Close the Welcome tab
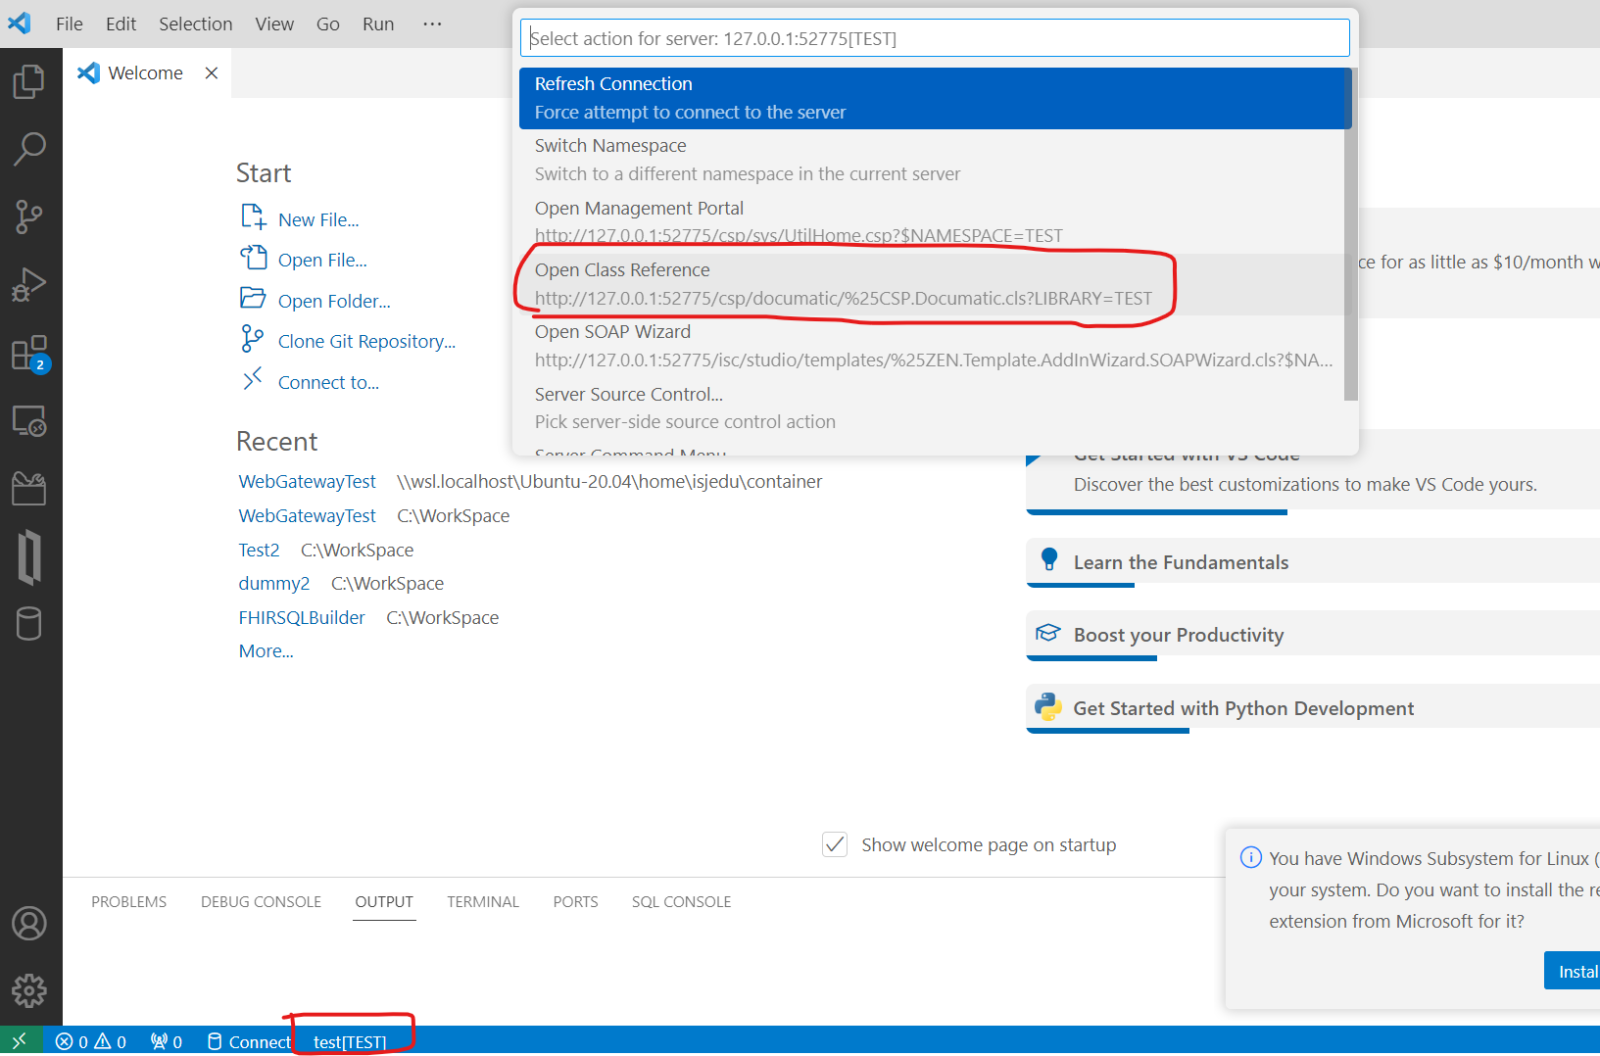 (x=211, y=73)
